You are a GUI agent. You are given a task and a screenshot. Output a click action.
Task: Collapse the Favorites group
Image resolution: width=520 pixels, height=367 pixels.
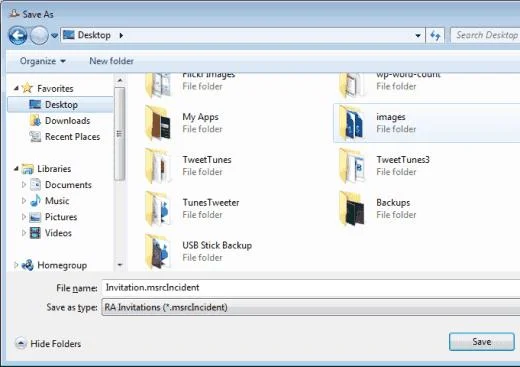coord(16,88)
